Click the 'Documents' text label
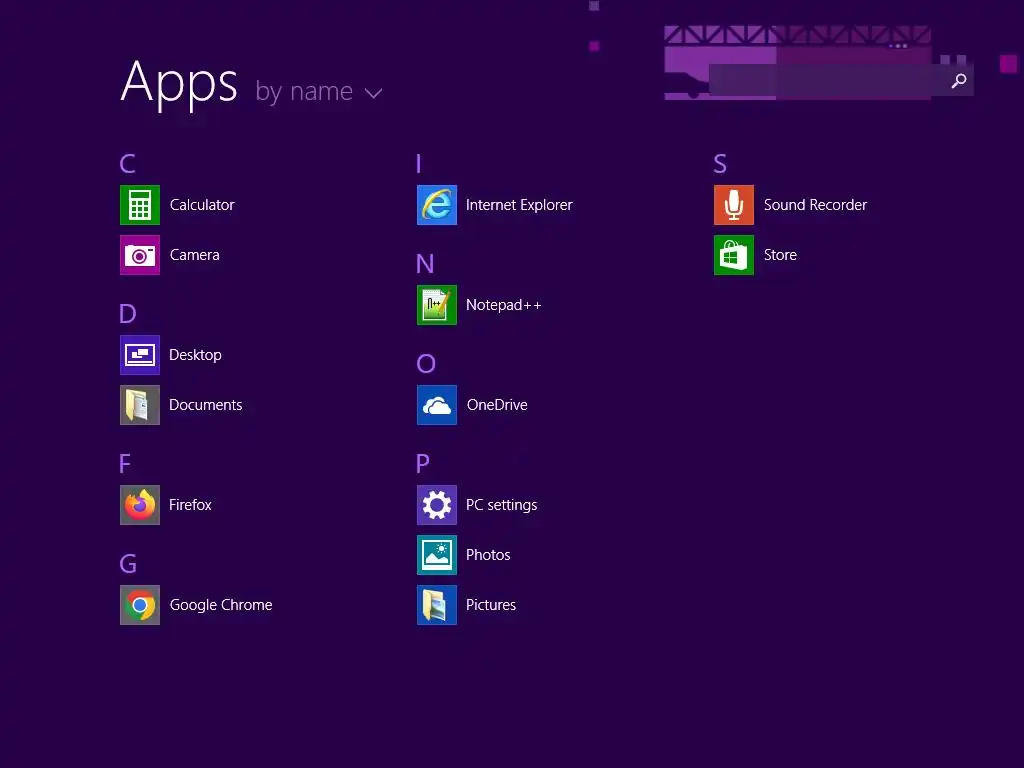Viewport: 1024px width, 768px height. tap(206, 405)
